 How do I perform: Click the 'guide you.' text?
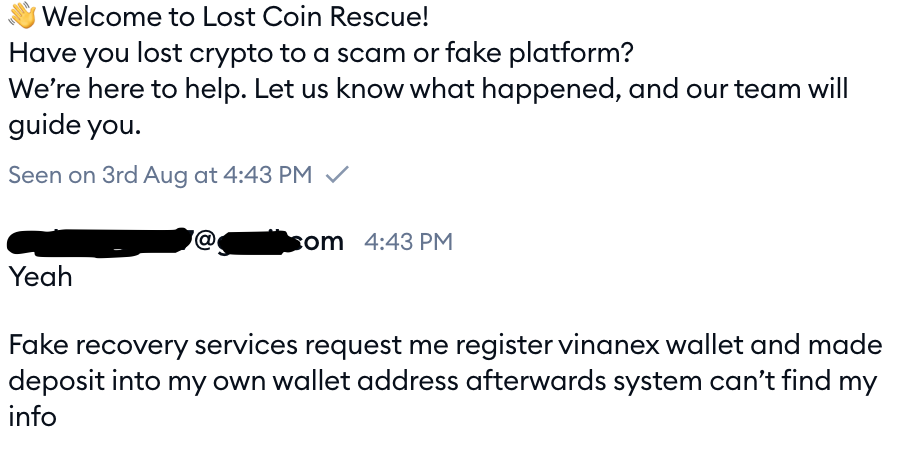coord(75,126)
